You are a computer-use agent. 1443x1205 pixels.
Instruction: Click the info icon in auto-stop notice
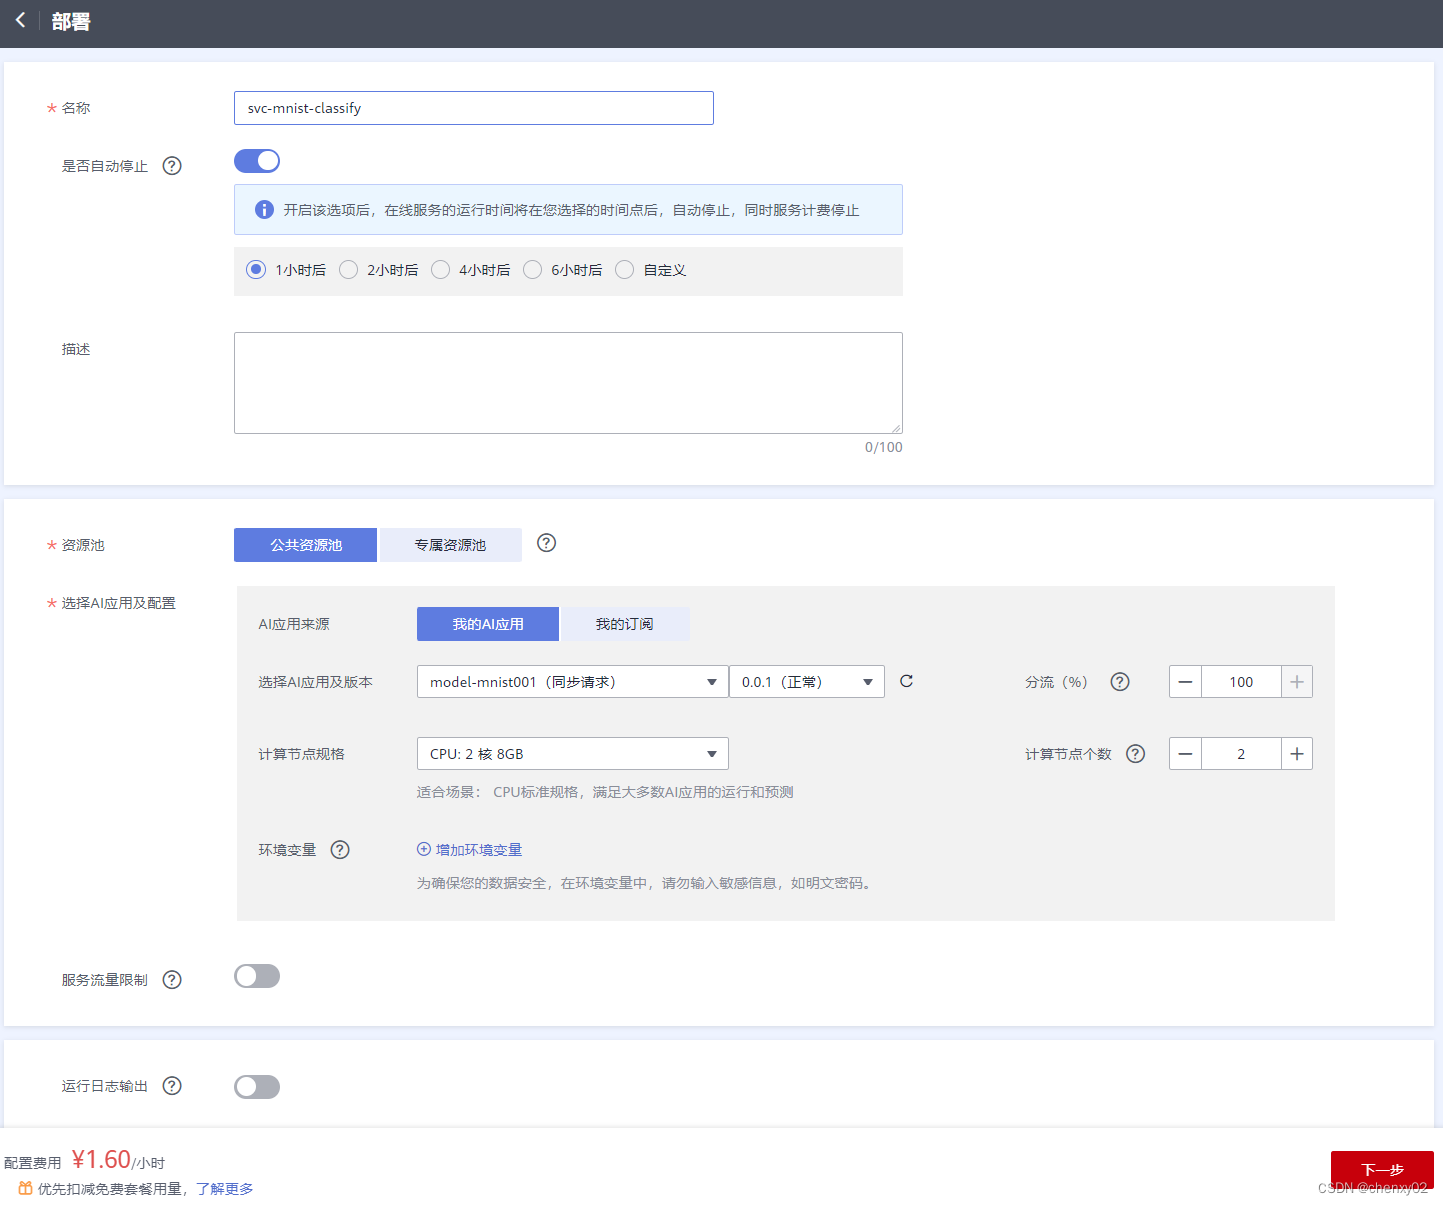(x=264, y=210)
